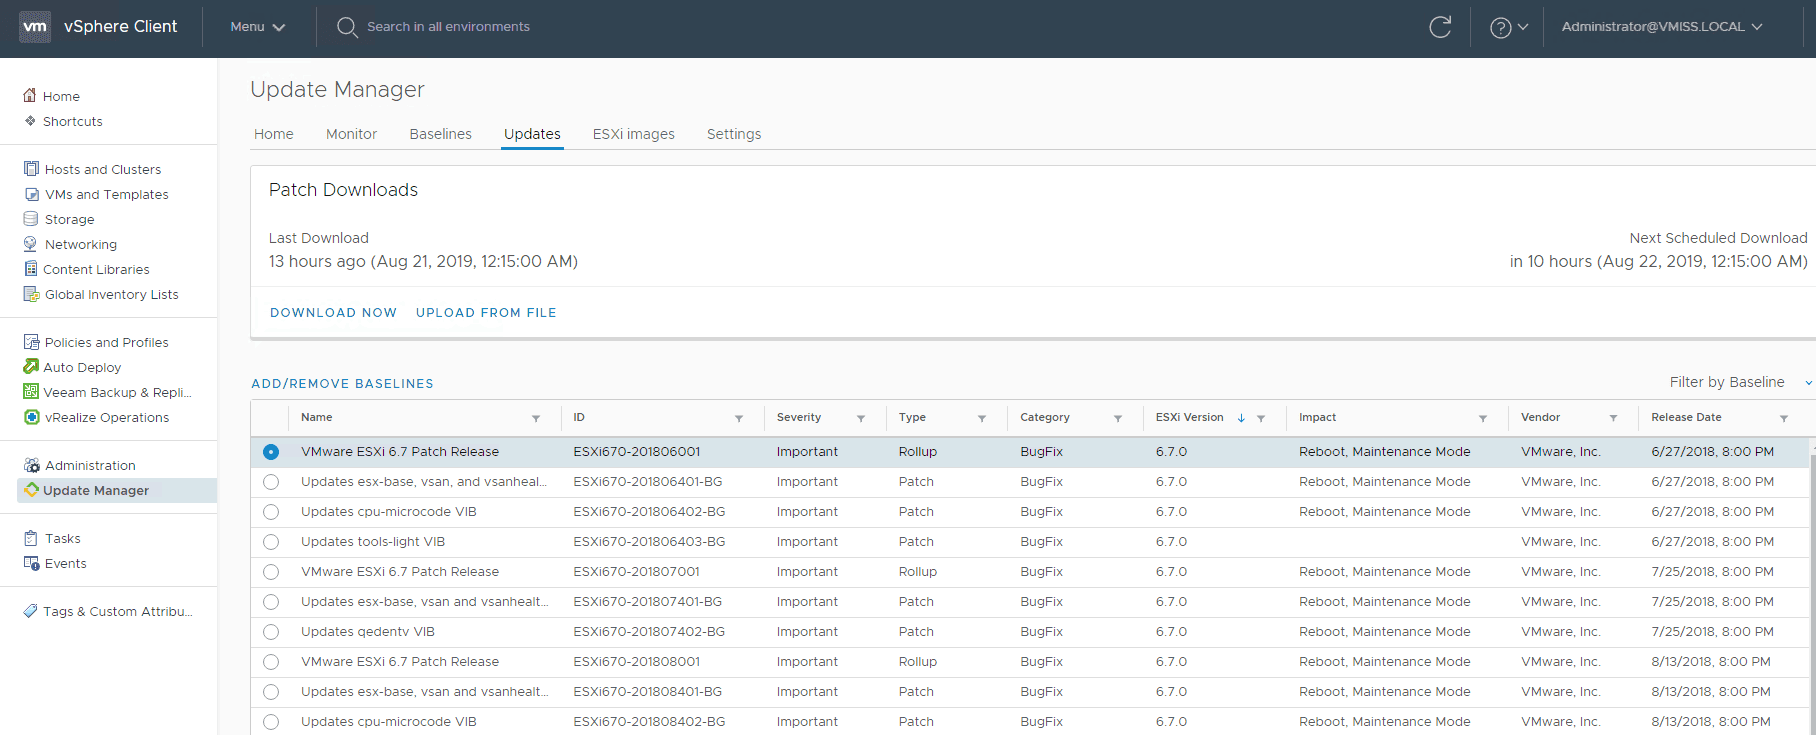This screenshot has height=735, width=1816.
Task: Click the Hosts and Clusters icon
Action: coord(31,169)
